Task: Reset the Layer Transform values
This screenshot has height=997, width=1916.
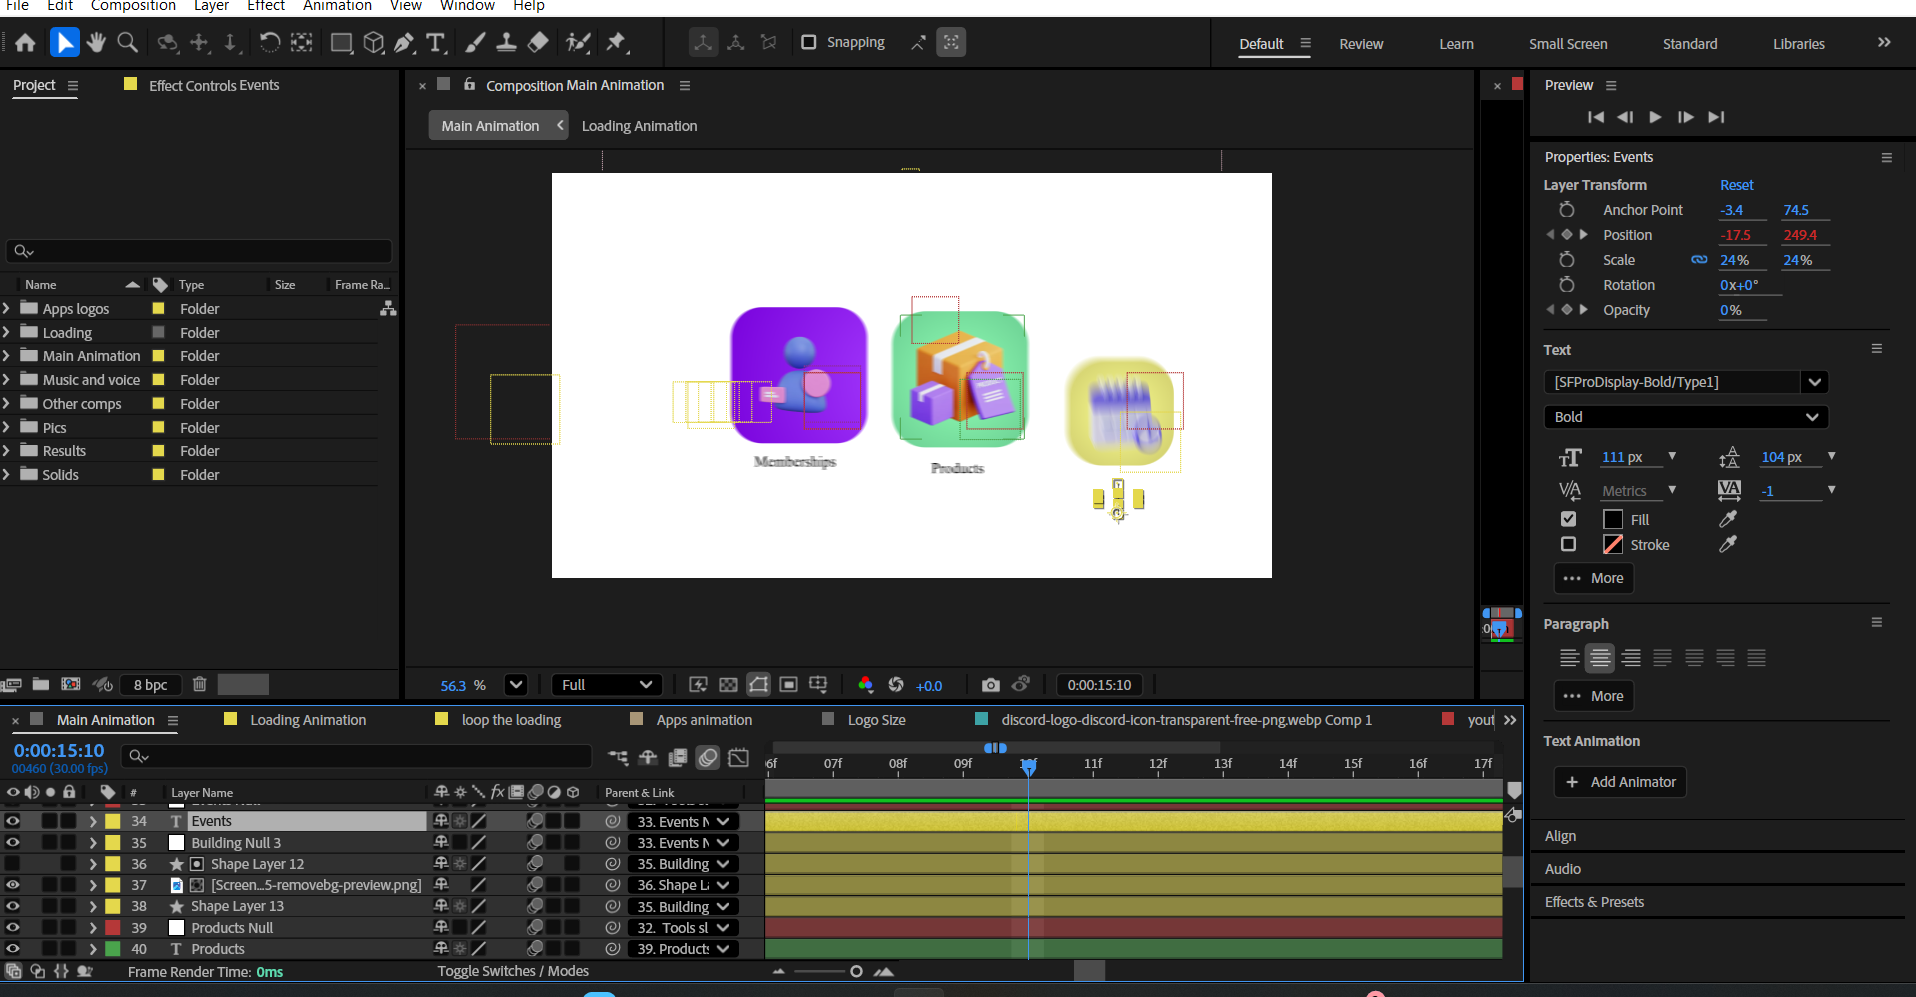Action: tap(1736, 185)
